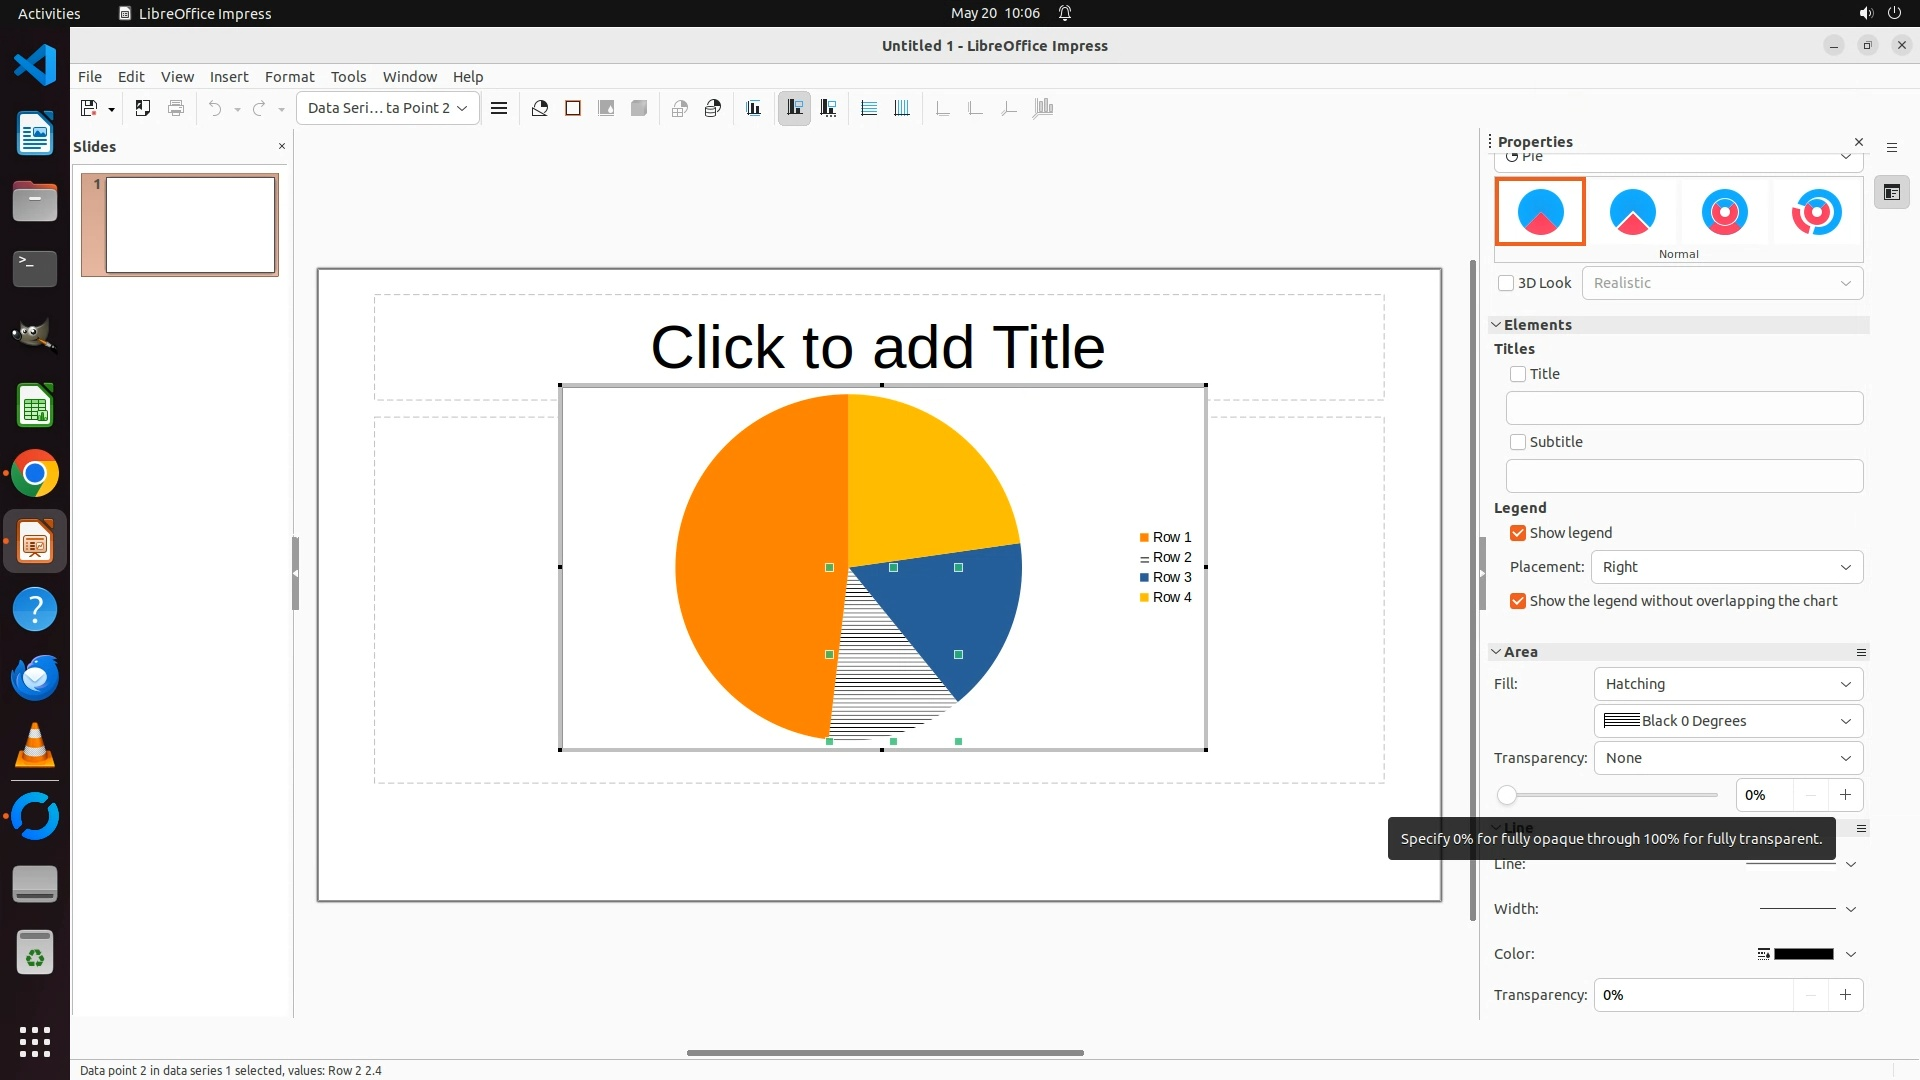Uncheck the Show legend checkbox

click(x=1518, y=533)
